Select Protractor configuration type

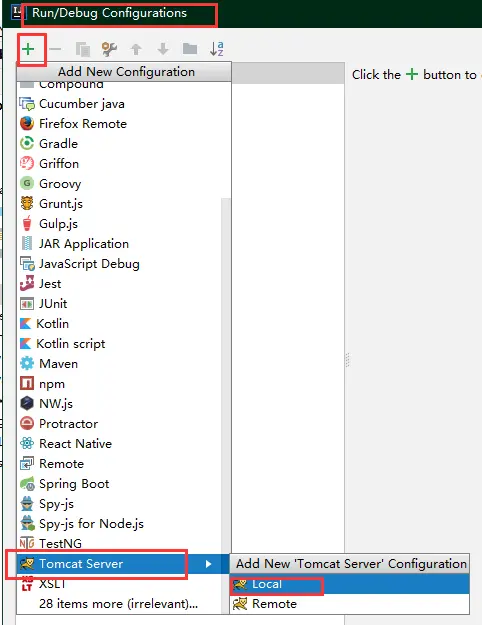tap(119, 424)
